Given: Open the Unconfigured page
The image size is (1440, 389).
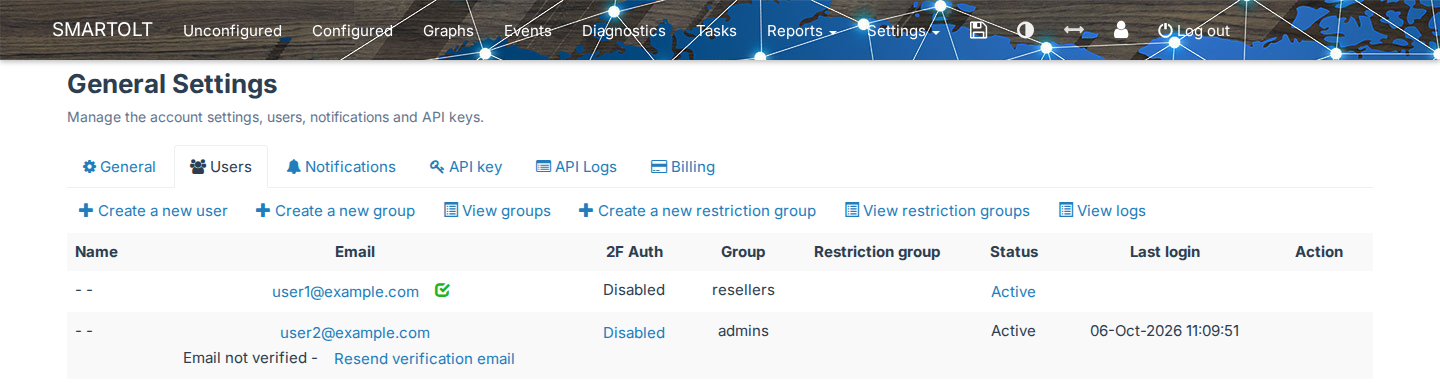Looking at the screenshot, I should 232,31.
